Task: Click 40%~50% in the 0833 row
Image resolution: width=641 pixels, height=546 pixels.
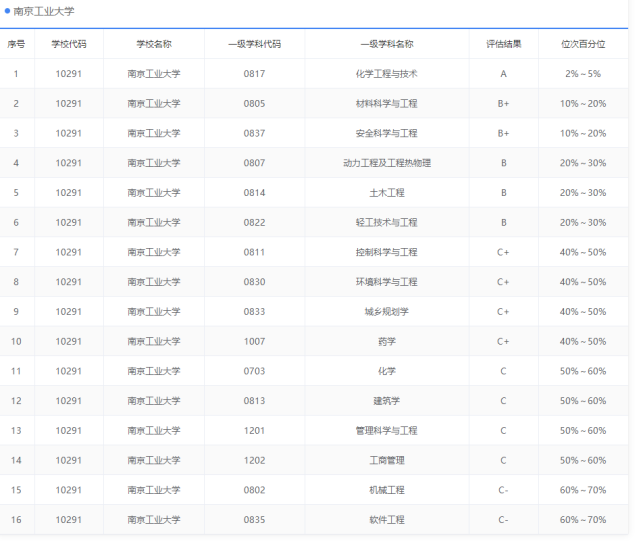Action: click(x=583, y=312)
